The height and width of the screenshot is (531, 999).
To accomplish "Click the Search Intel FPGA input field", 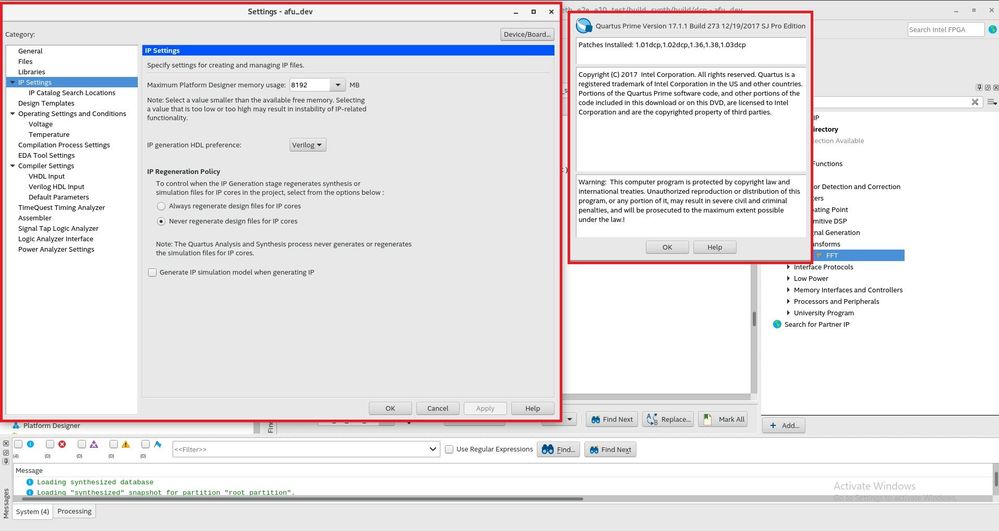I will (945, 29).
